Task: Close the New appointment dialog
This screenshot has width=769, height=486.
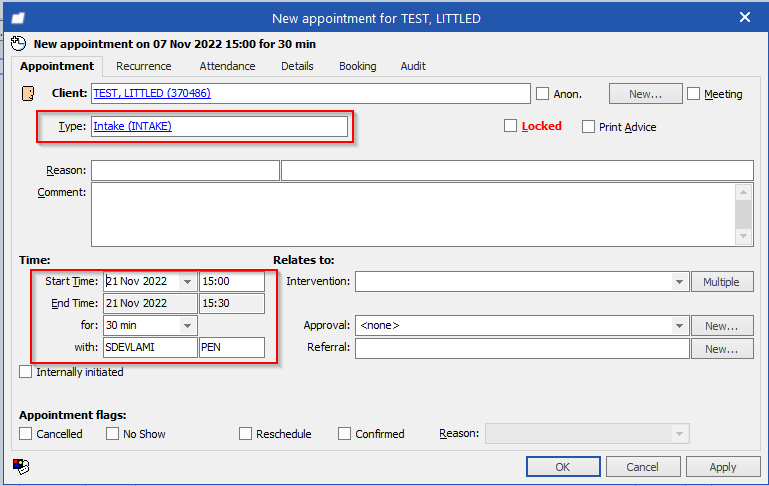Action: click(744, 16)
